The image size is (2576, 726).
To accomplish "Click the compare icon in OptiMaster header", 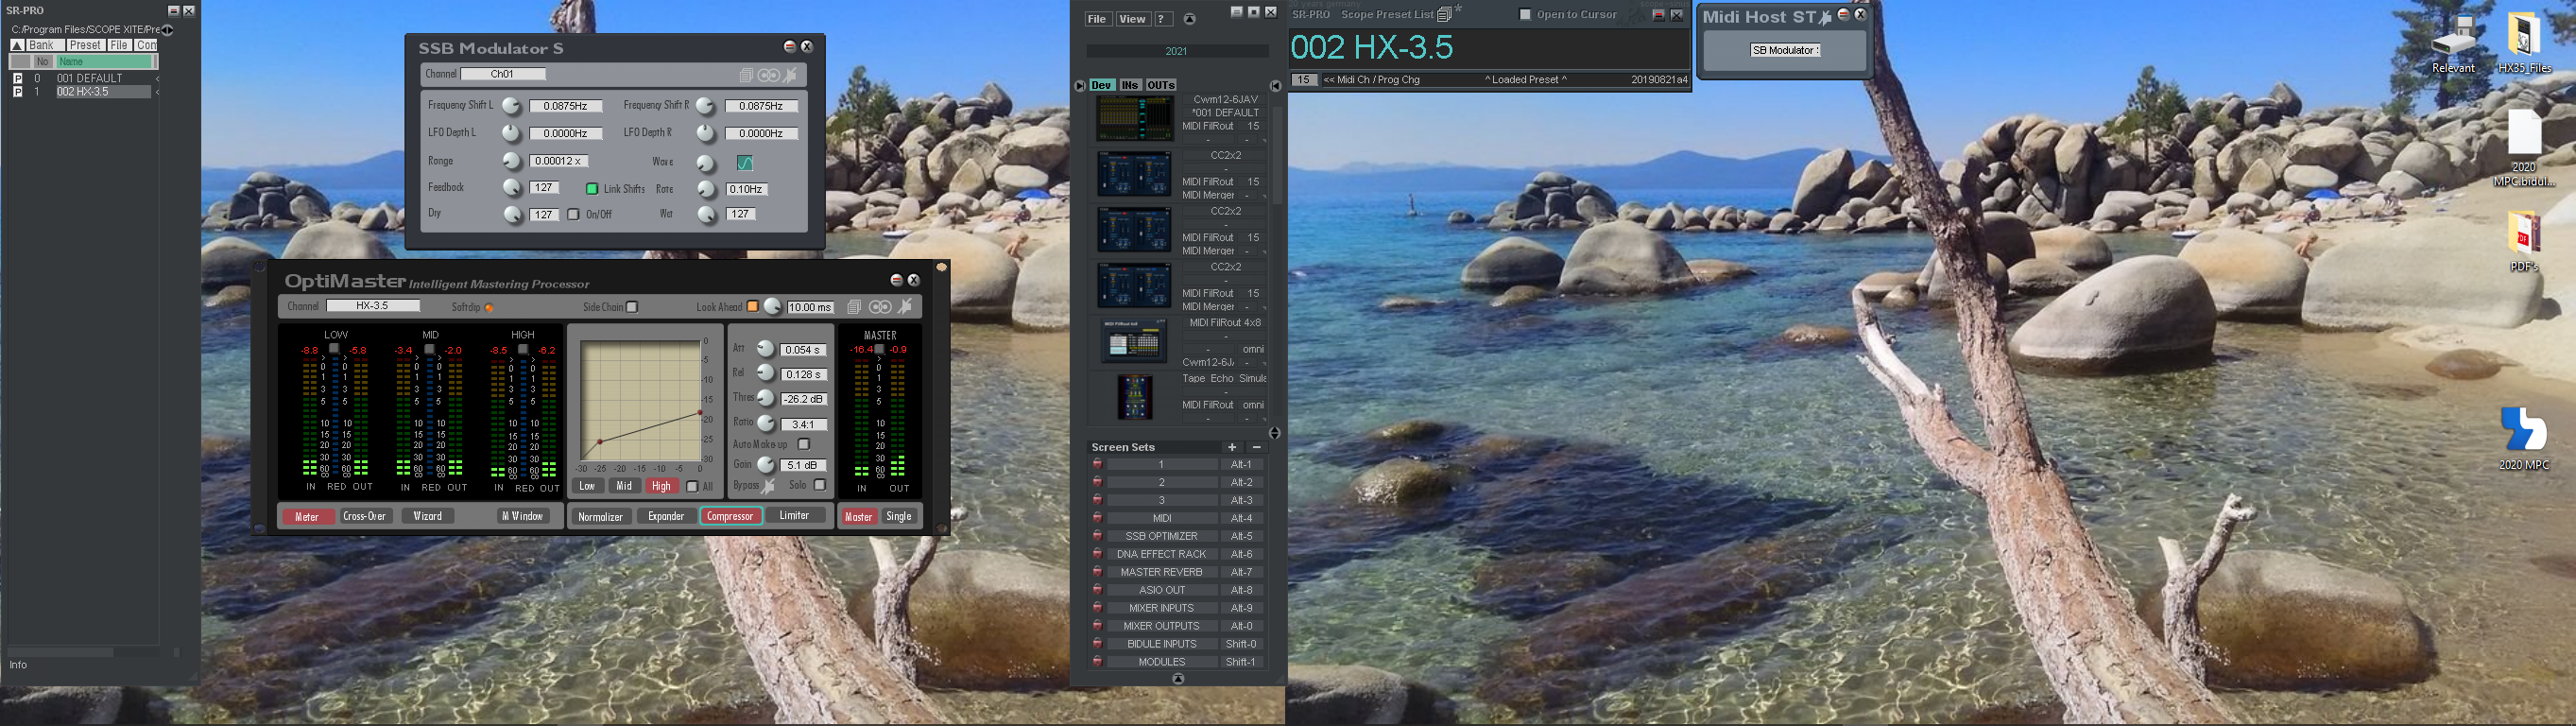I will [879, 307].
